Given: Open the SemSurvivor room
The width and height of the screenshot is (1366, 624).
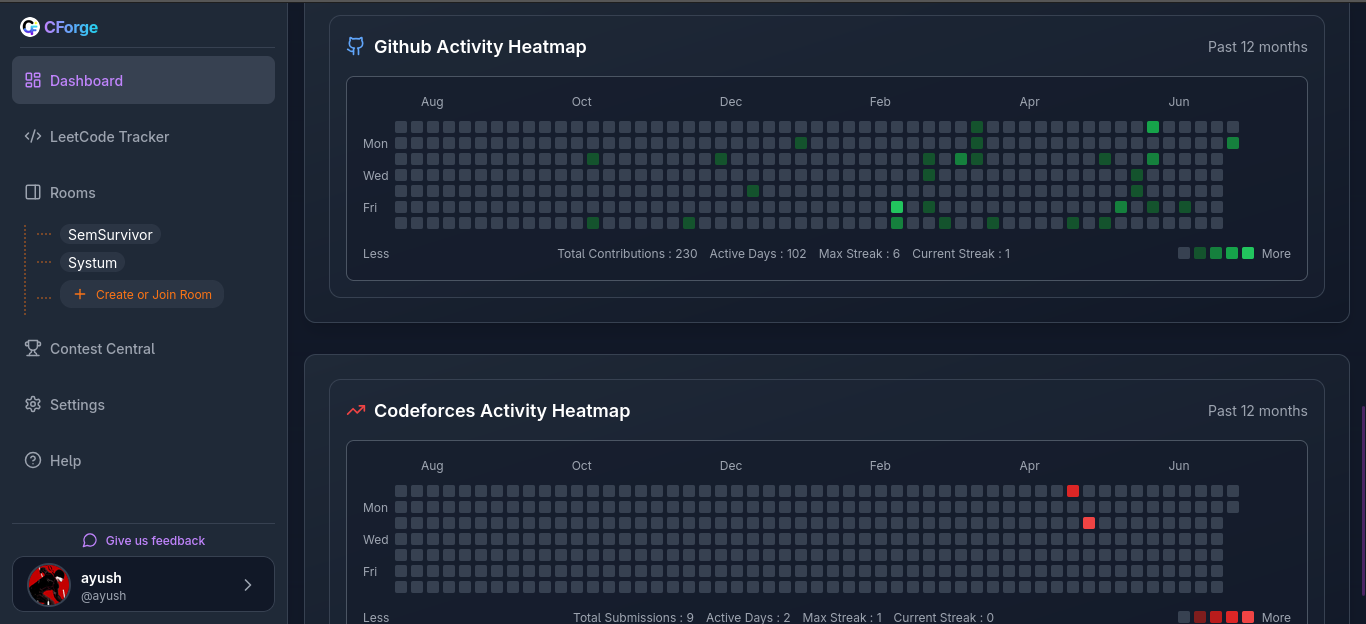Looking at the screenshot, I should coord(110,234).
